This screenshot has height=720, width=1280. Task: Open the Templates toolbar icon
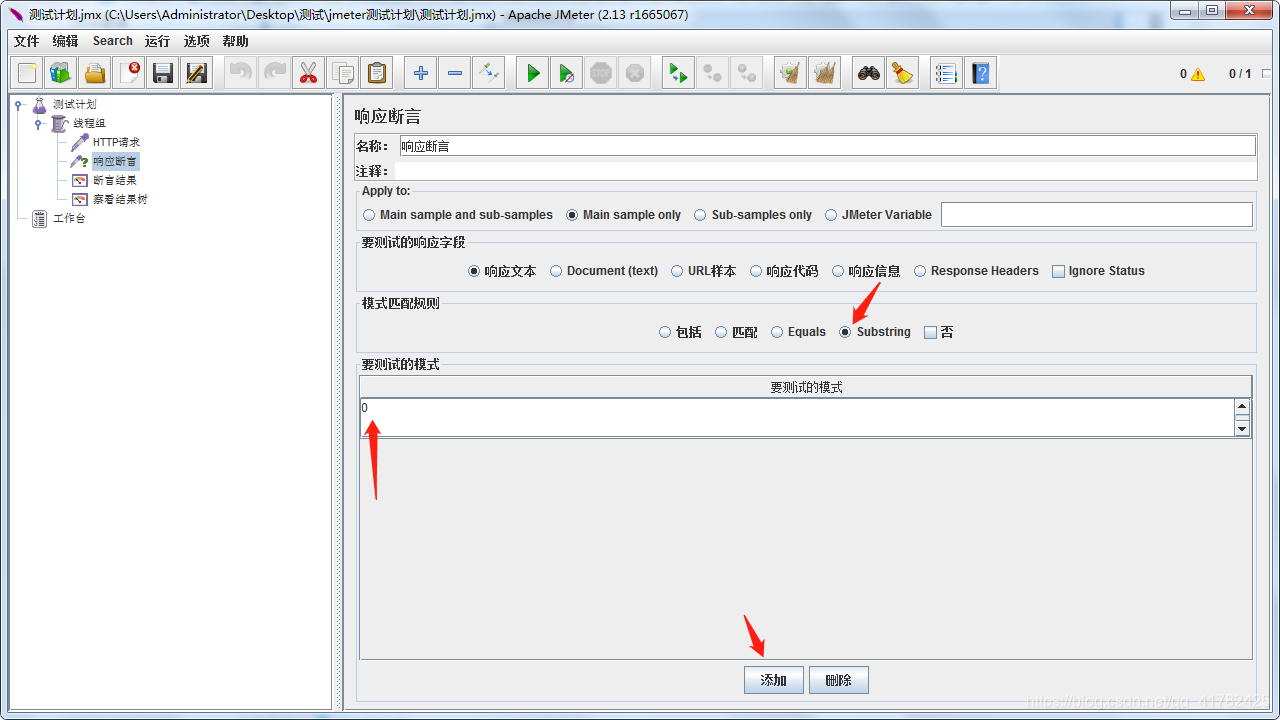(61, 73)
